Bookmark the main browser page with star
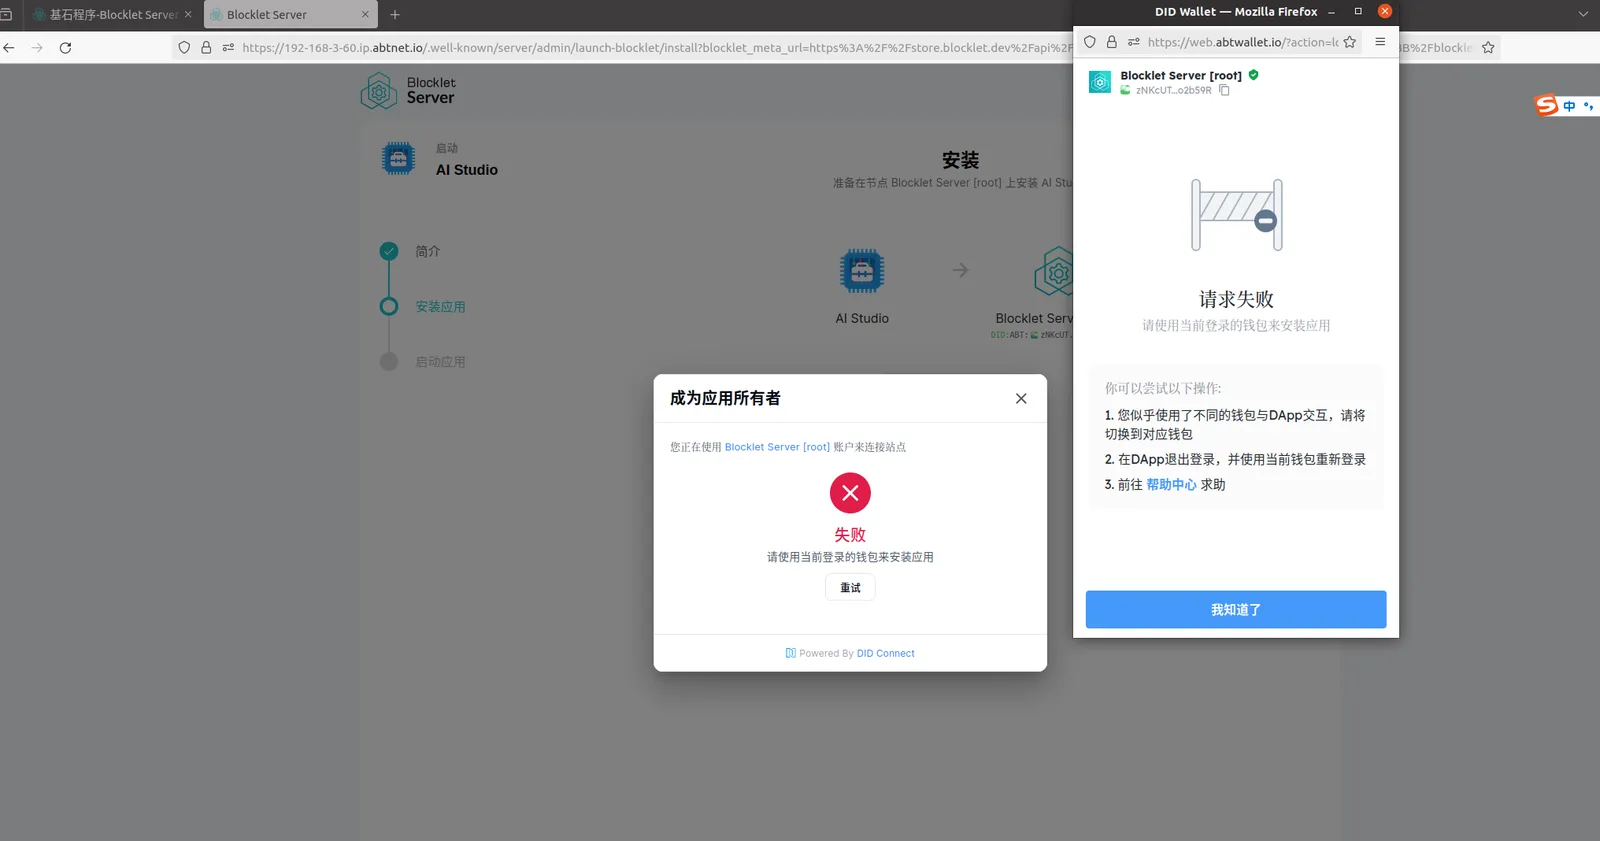 1488,47
